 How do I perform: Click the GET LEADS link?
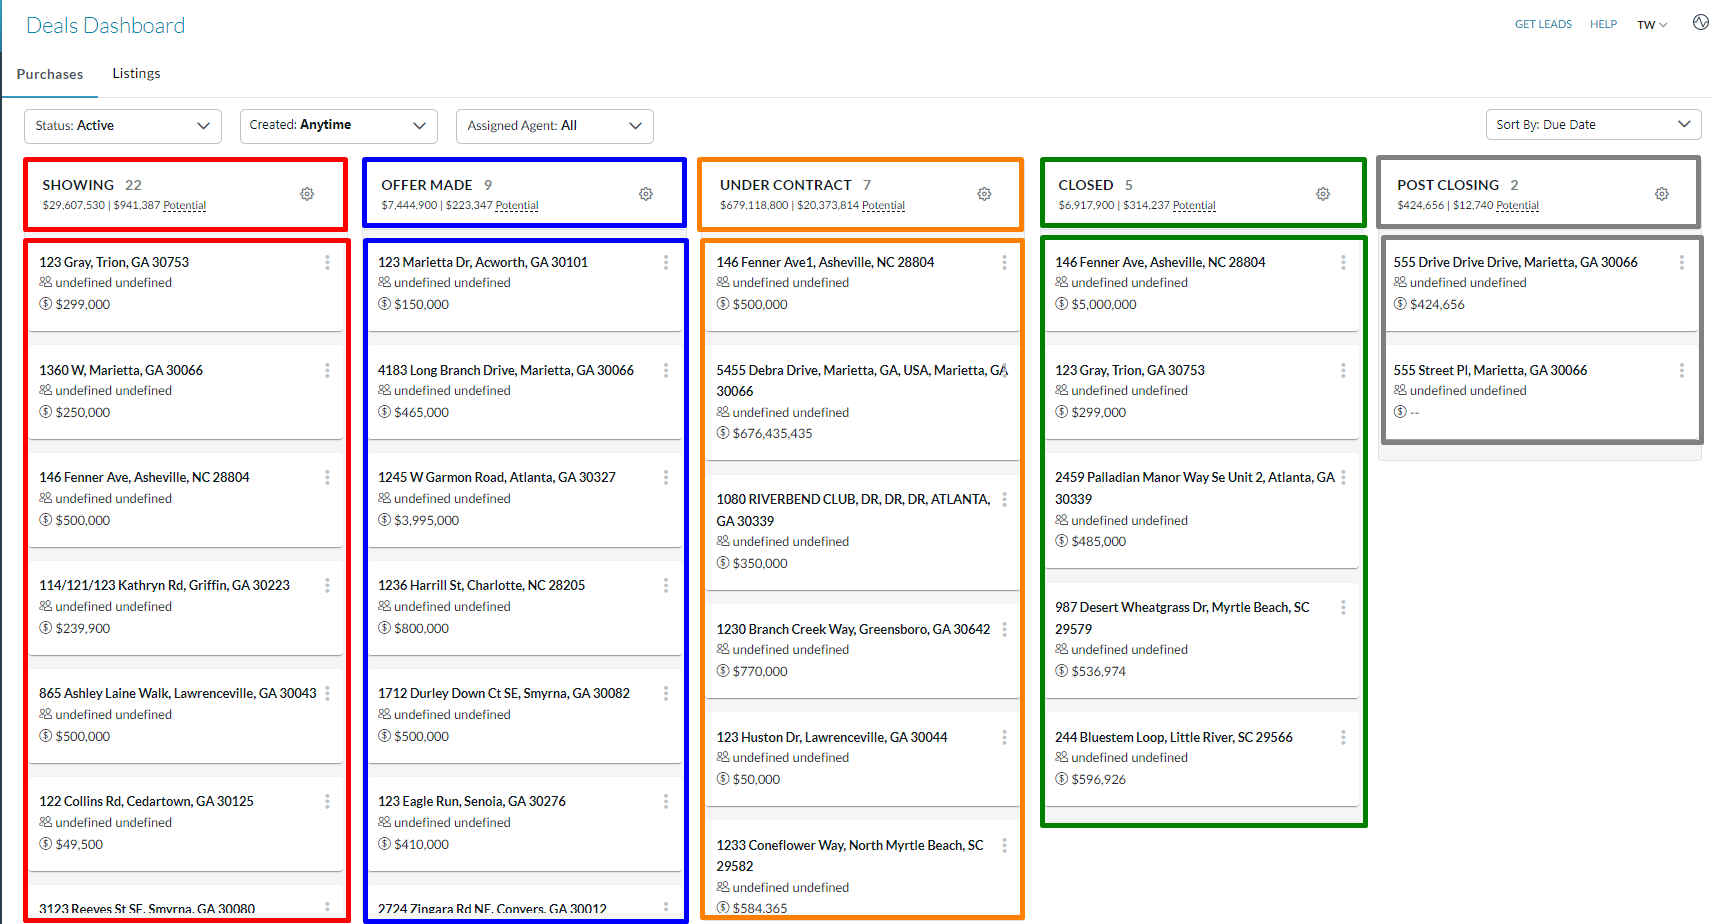[1543, 24]
